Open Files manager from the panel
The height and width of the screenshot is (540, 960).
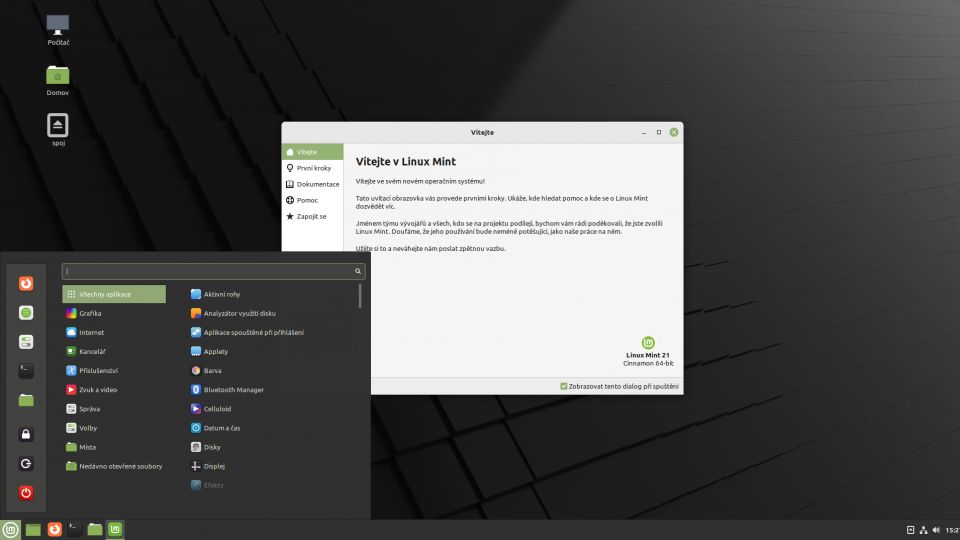click(x=95, y=530)
